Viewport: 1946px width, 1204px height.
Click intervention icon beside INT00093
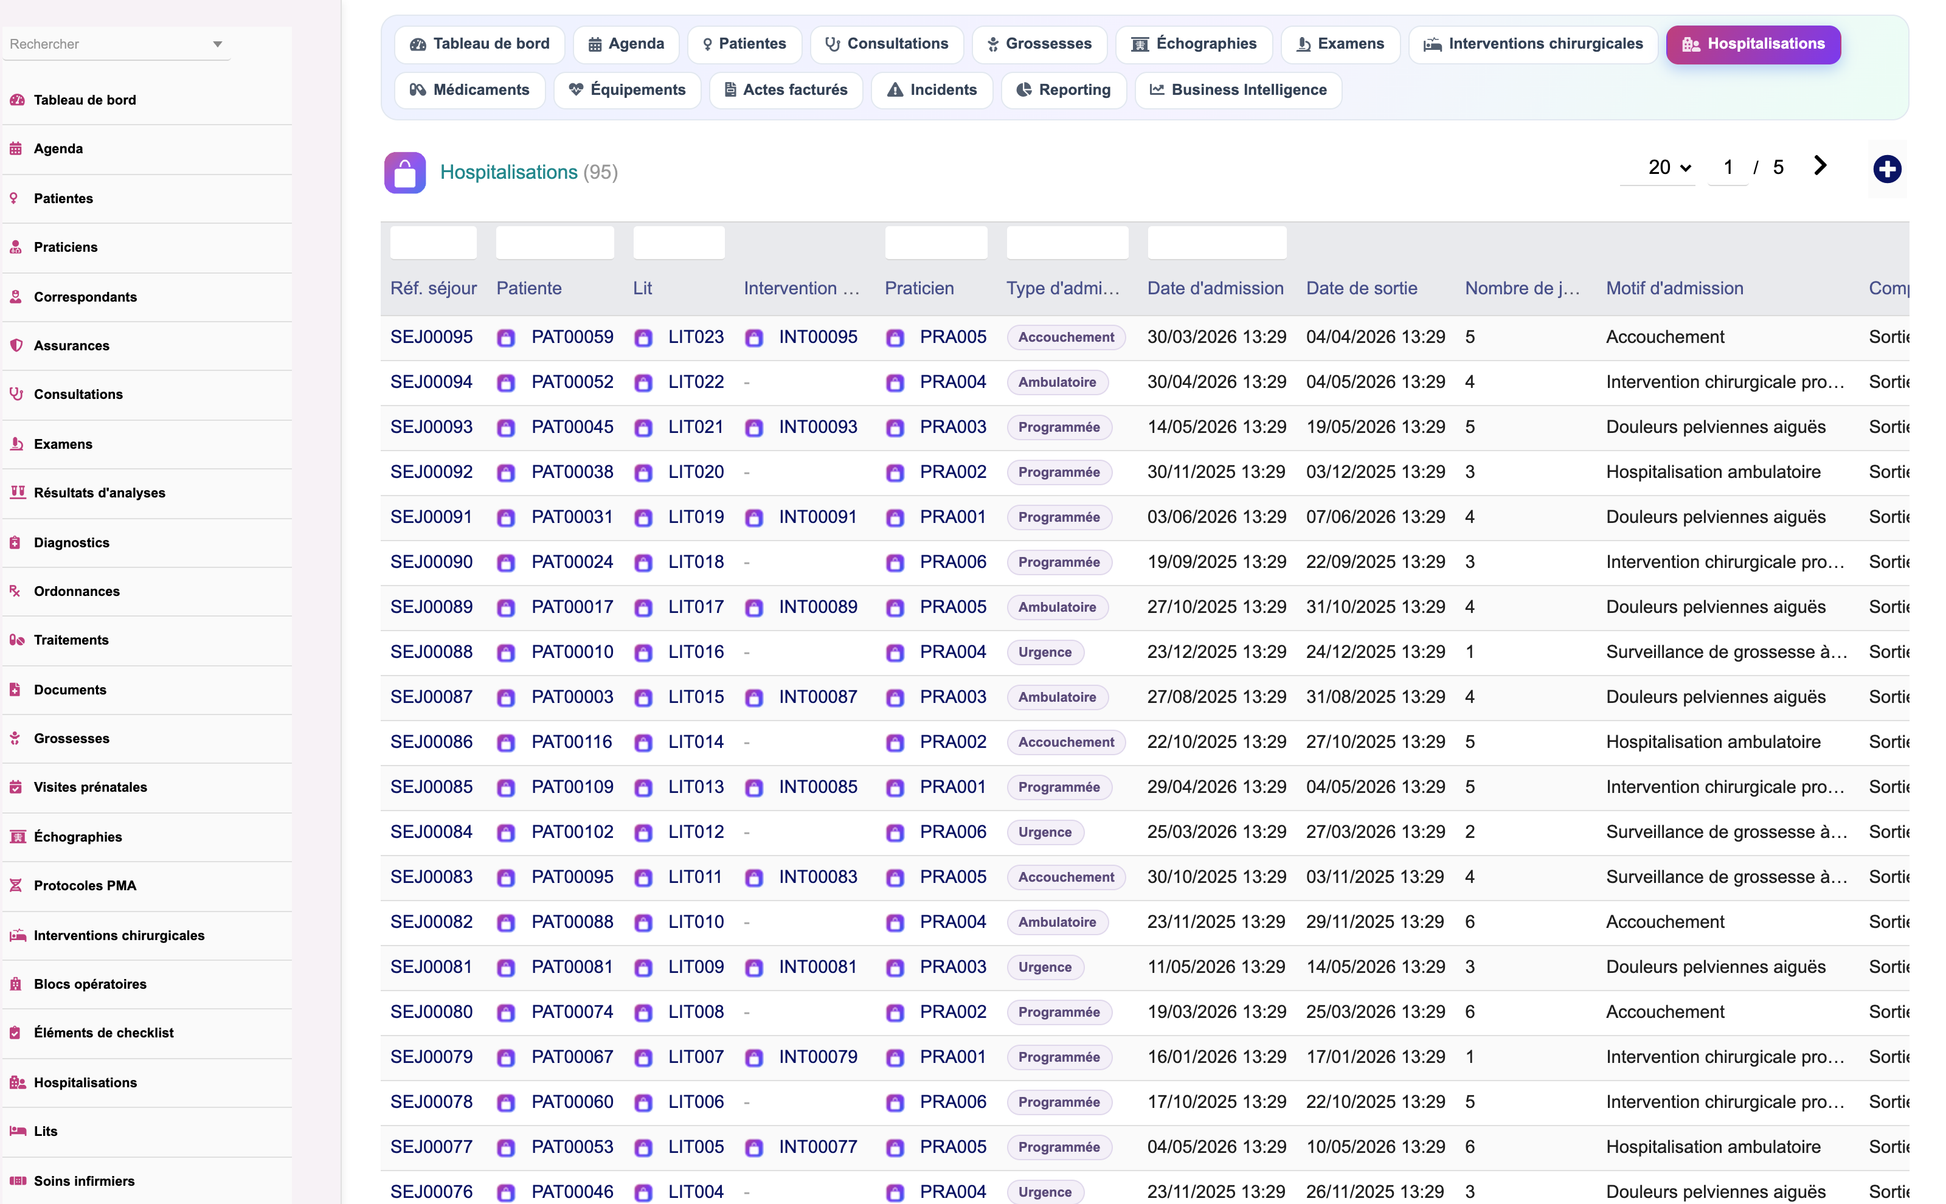click(754, 428)
